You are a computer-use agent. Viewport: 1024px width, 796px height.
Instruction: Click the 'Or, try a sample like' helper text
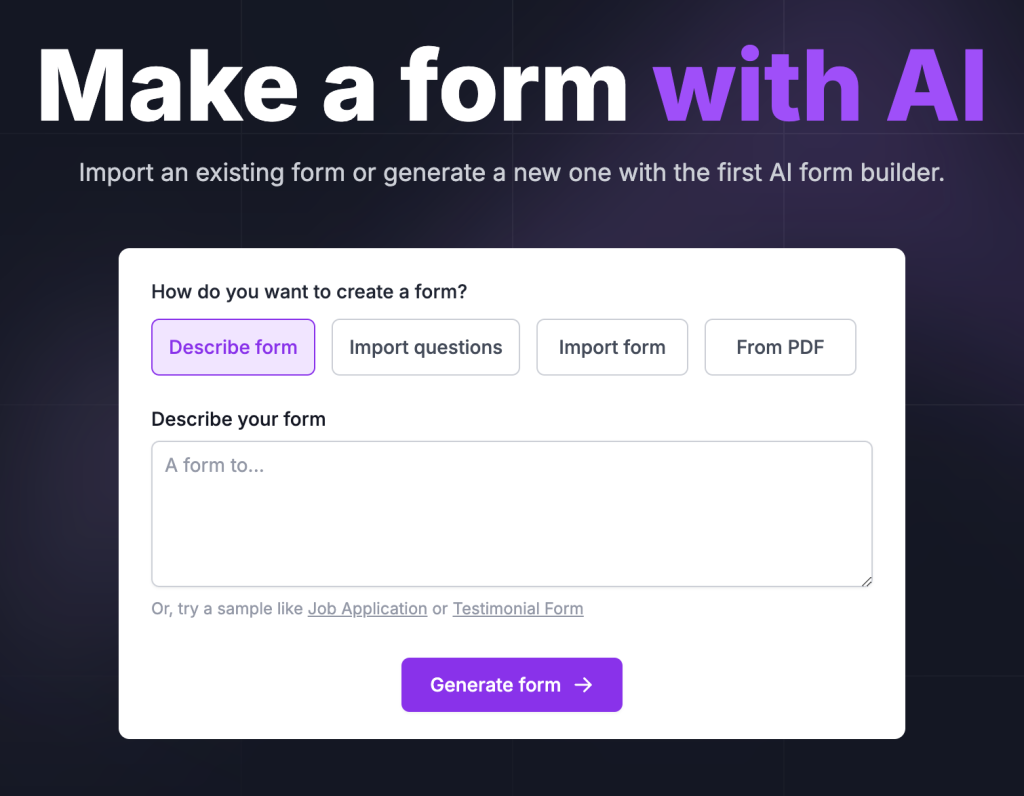click(227, 608)
